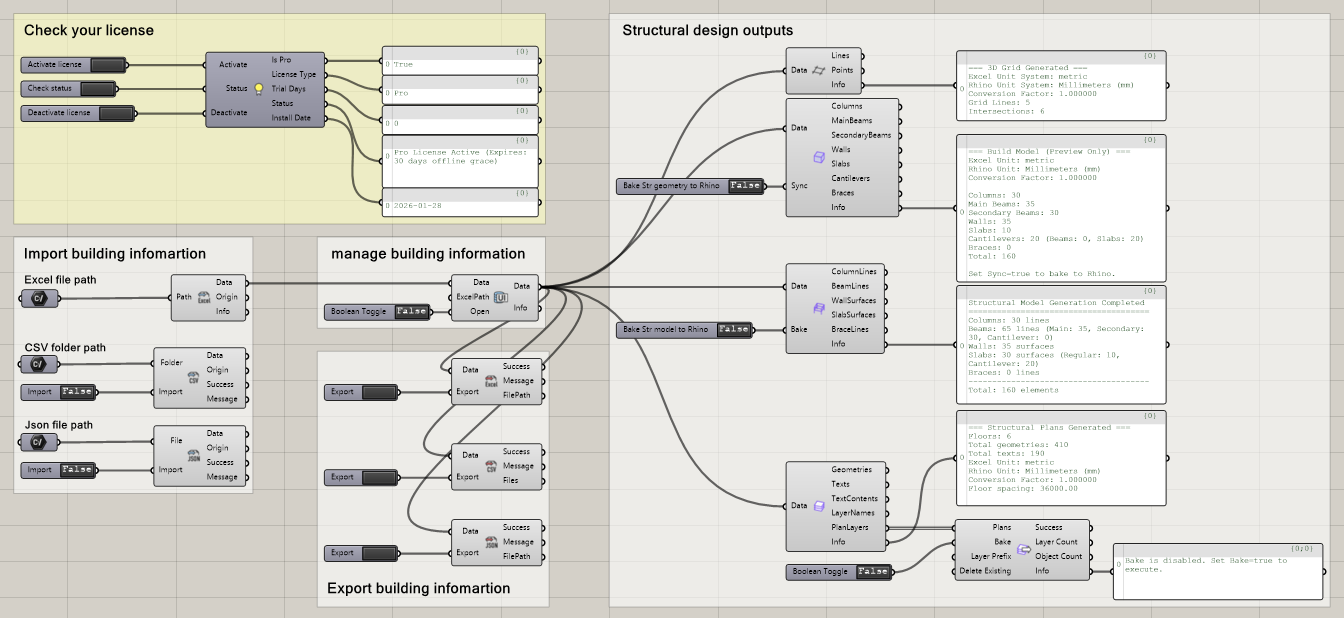Click the icon on the ColumnLines/BeamLines component
This screenshot has height=618, width=1344.
coord(818,308)
